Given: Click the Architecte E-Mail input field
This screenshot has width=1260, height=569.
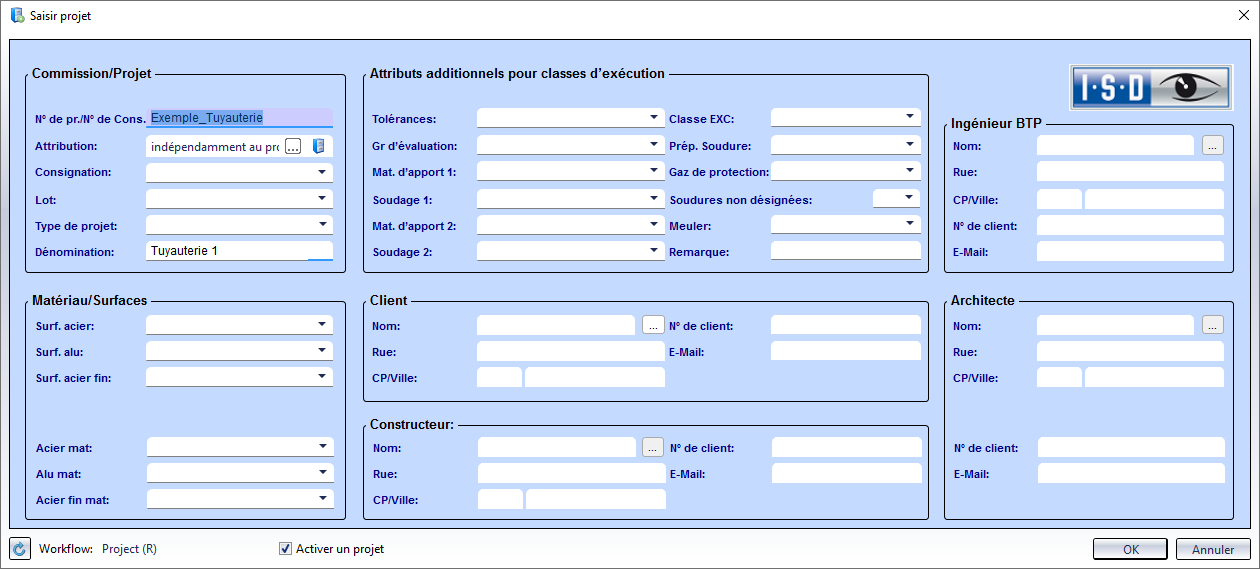Looking at the screenshot, I should pyautogui.click(x=1131, y=473).
